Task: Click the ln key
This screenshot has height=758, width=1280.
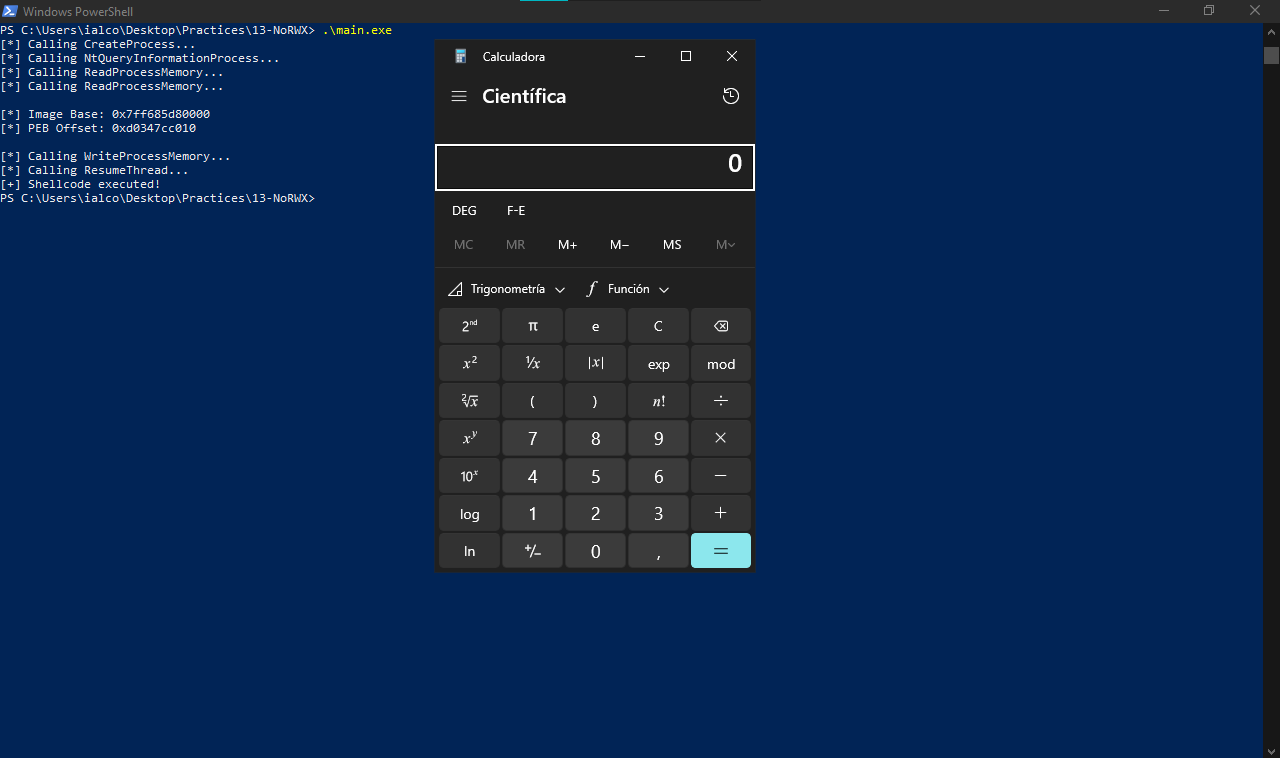Action: click(x=470, y=551)
